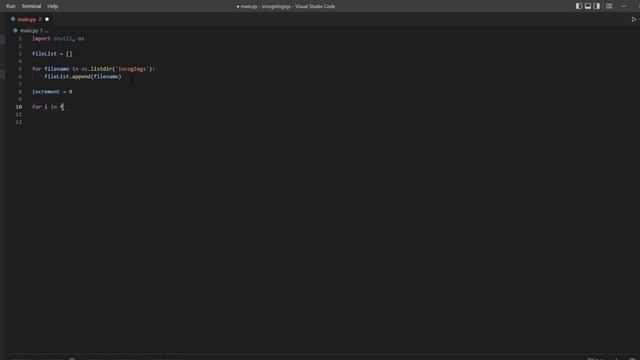
Task: Click 'increment' on line 8
Action: tap(46, 92)
